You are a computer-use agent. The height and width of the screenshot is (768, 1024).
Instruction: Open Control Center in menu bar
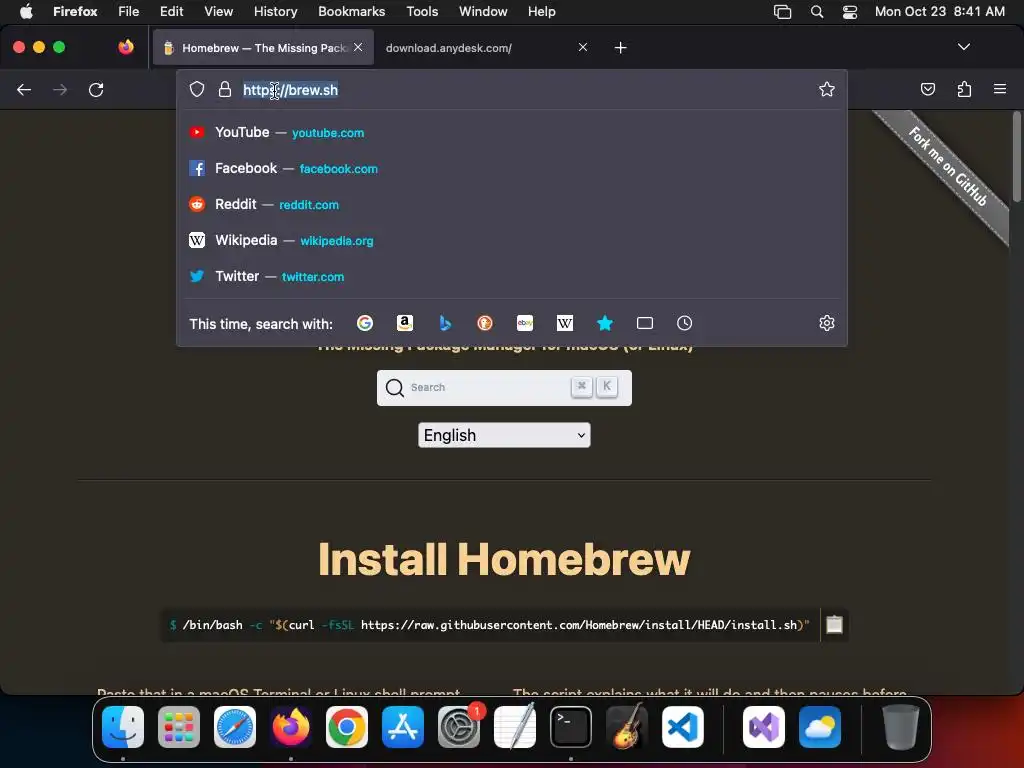point(850,12)
